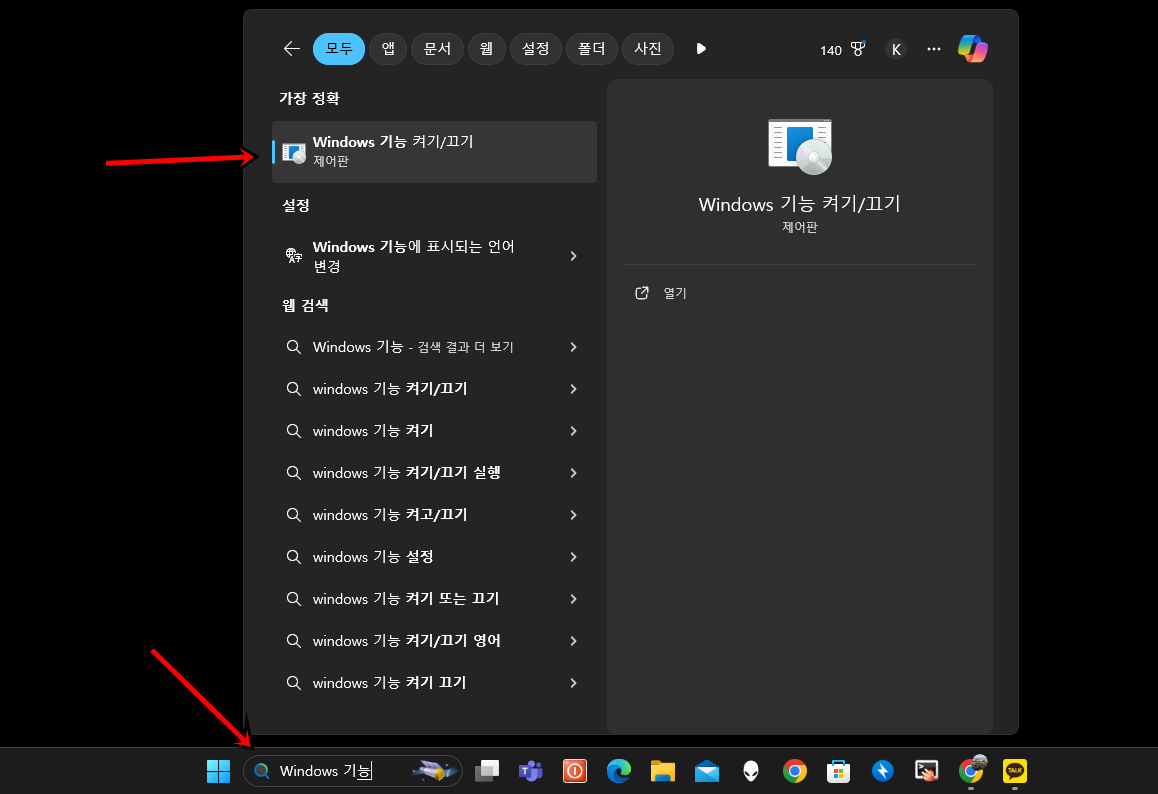Expand the 켜고/끄기 suggestion chevron
Viewport: 1158px width, 794px height.
573,515
